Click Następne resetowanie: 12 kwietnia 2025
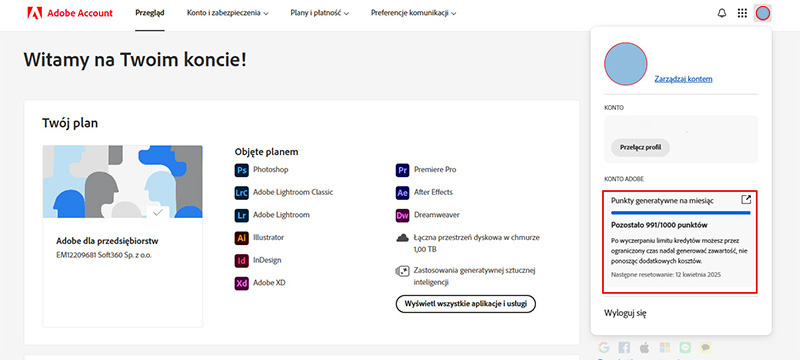This screenshot has height=360, width=800. [x=666, y=275]
